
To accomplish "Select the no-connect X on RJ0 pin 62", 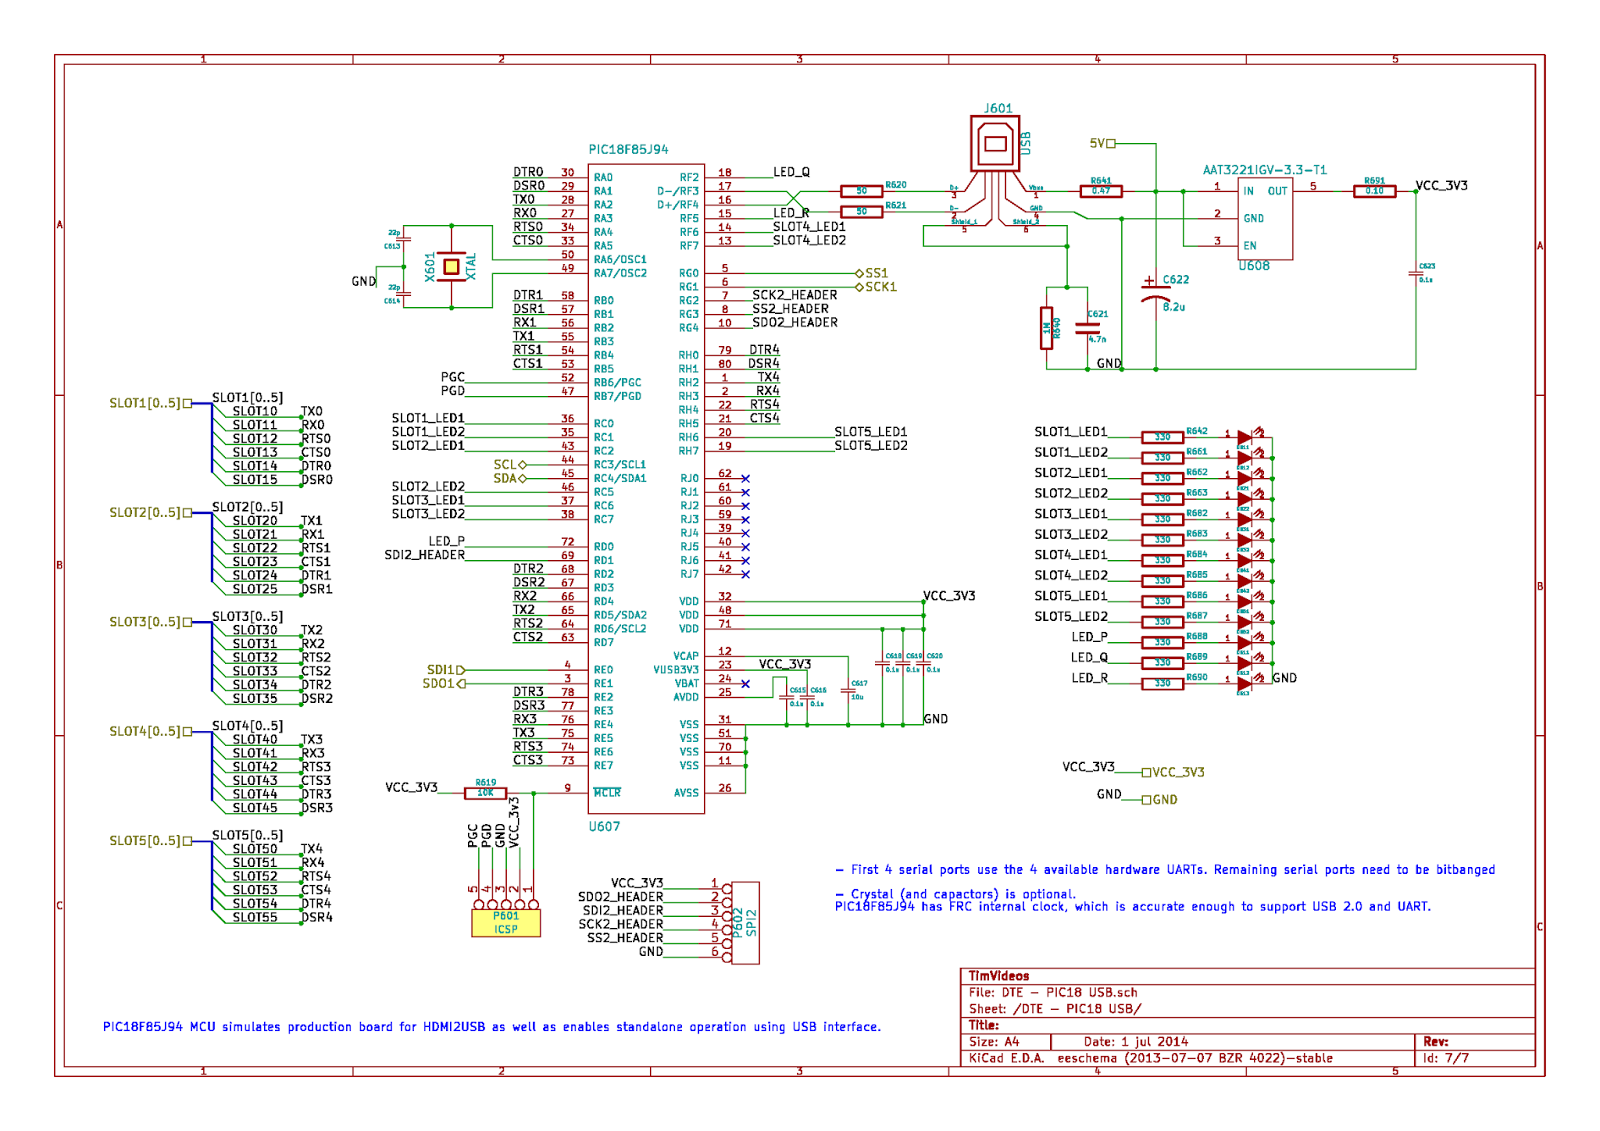I will coord(745,479).
